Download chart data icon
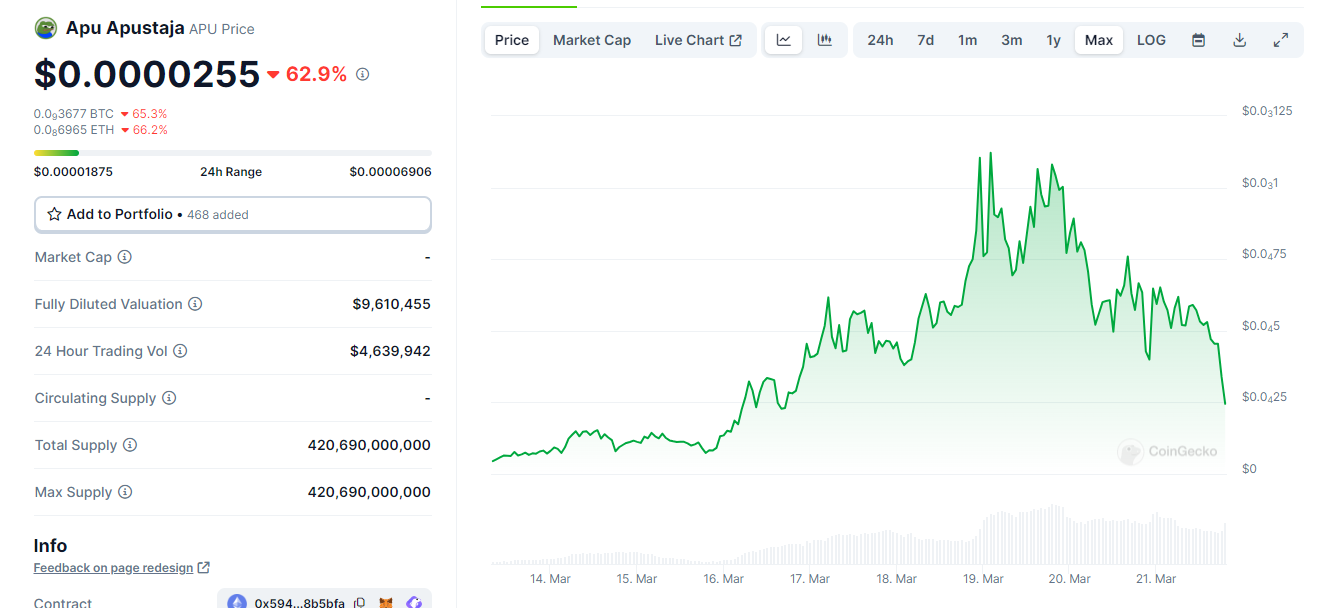 tap(1240, 40)
